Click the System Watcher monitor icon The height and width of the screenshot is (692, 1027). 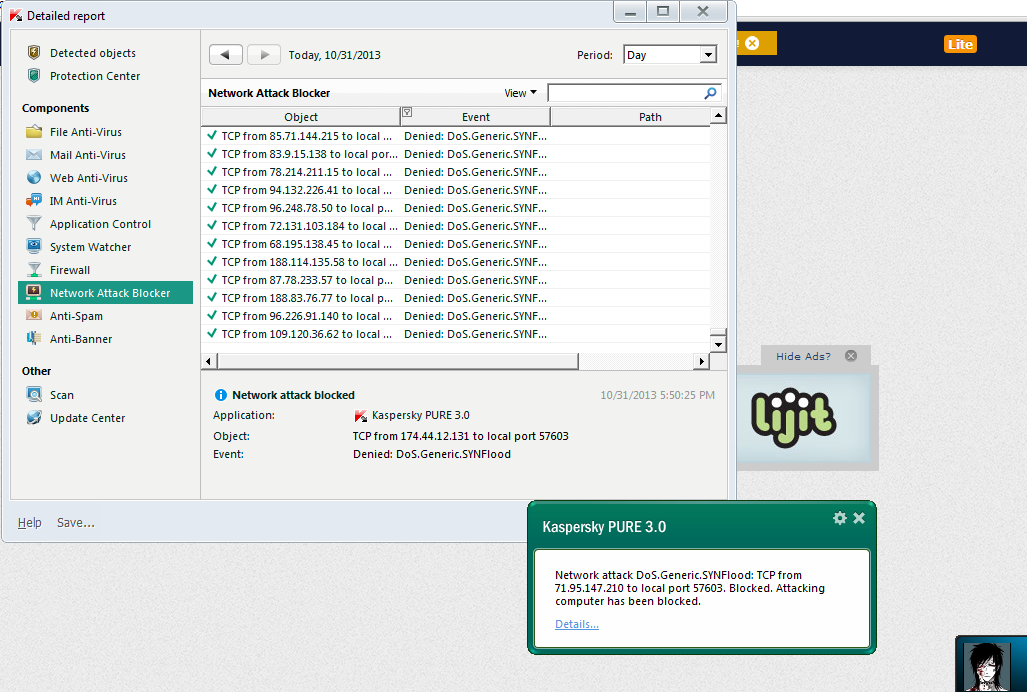(34, 246)
